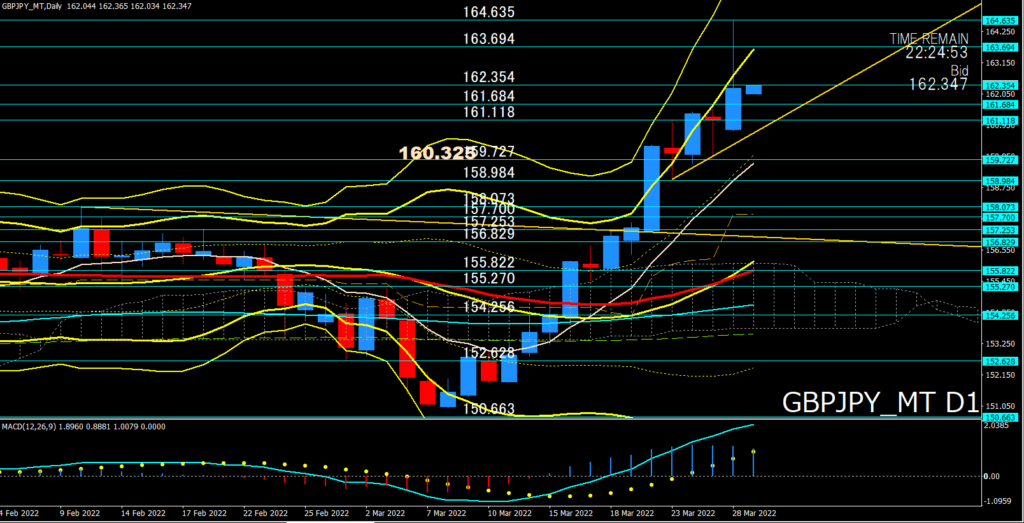
Task: Click the 163.150 price scale value
Action: coord(999,63)
